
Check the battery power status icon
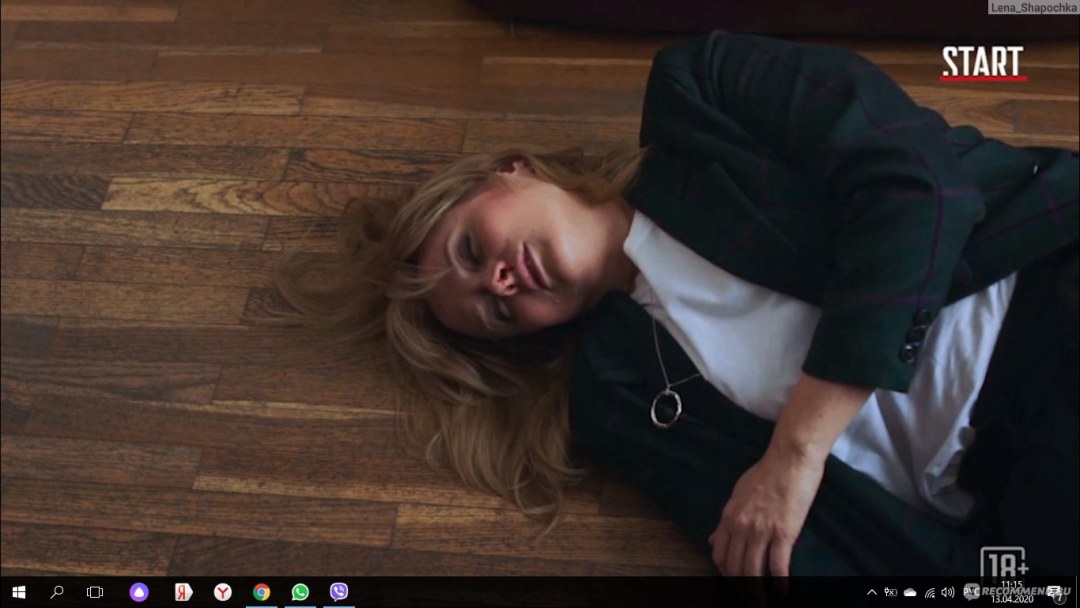[x=891, y=592]
